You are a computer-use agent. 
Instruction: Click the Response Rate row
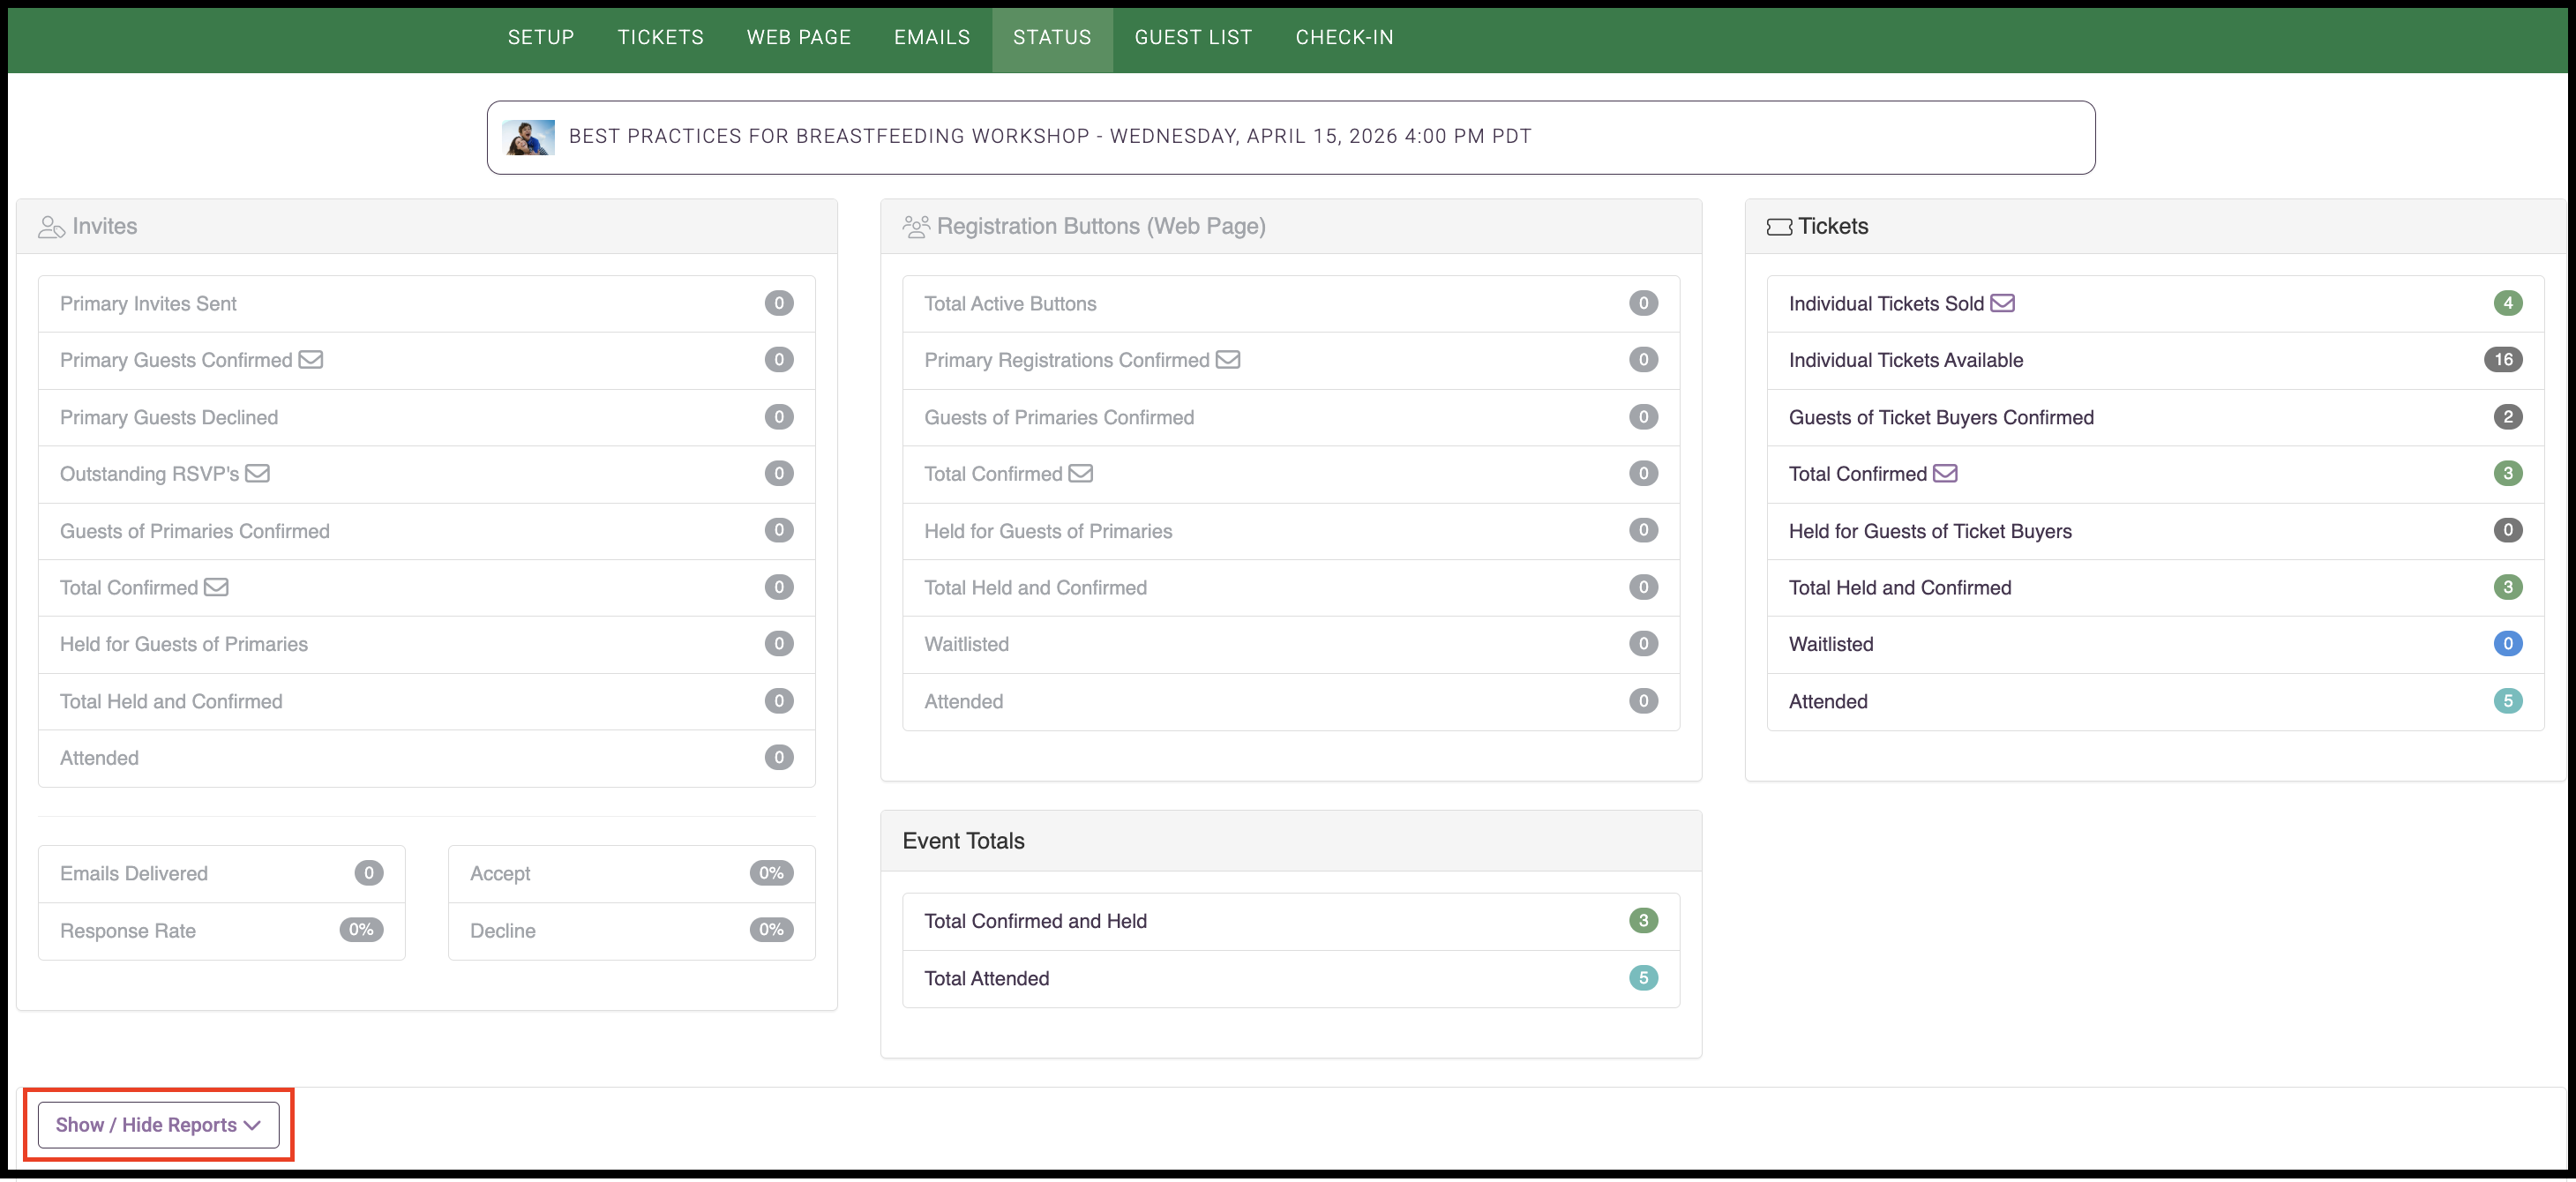point(222,931)
